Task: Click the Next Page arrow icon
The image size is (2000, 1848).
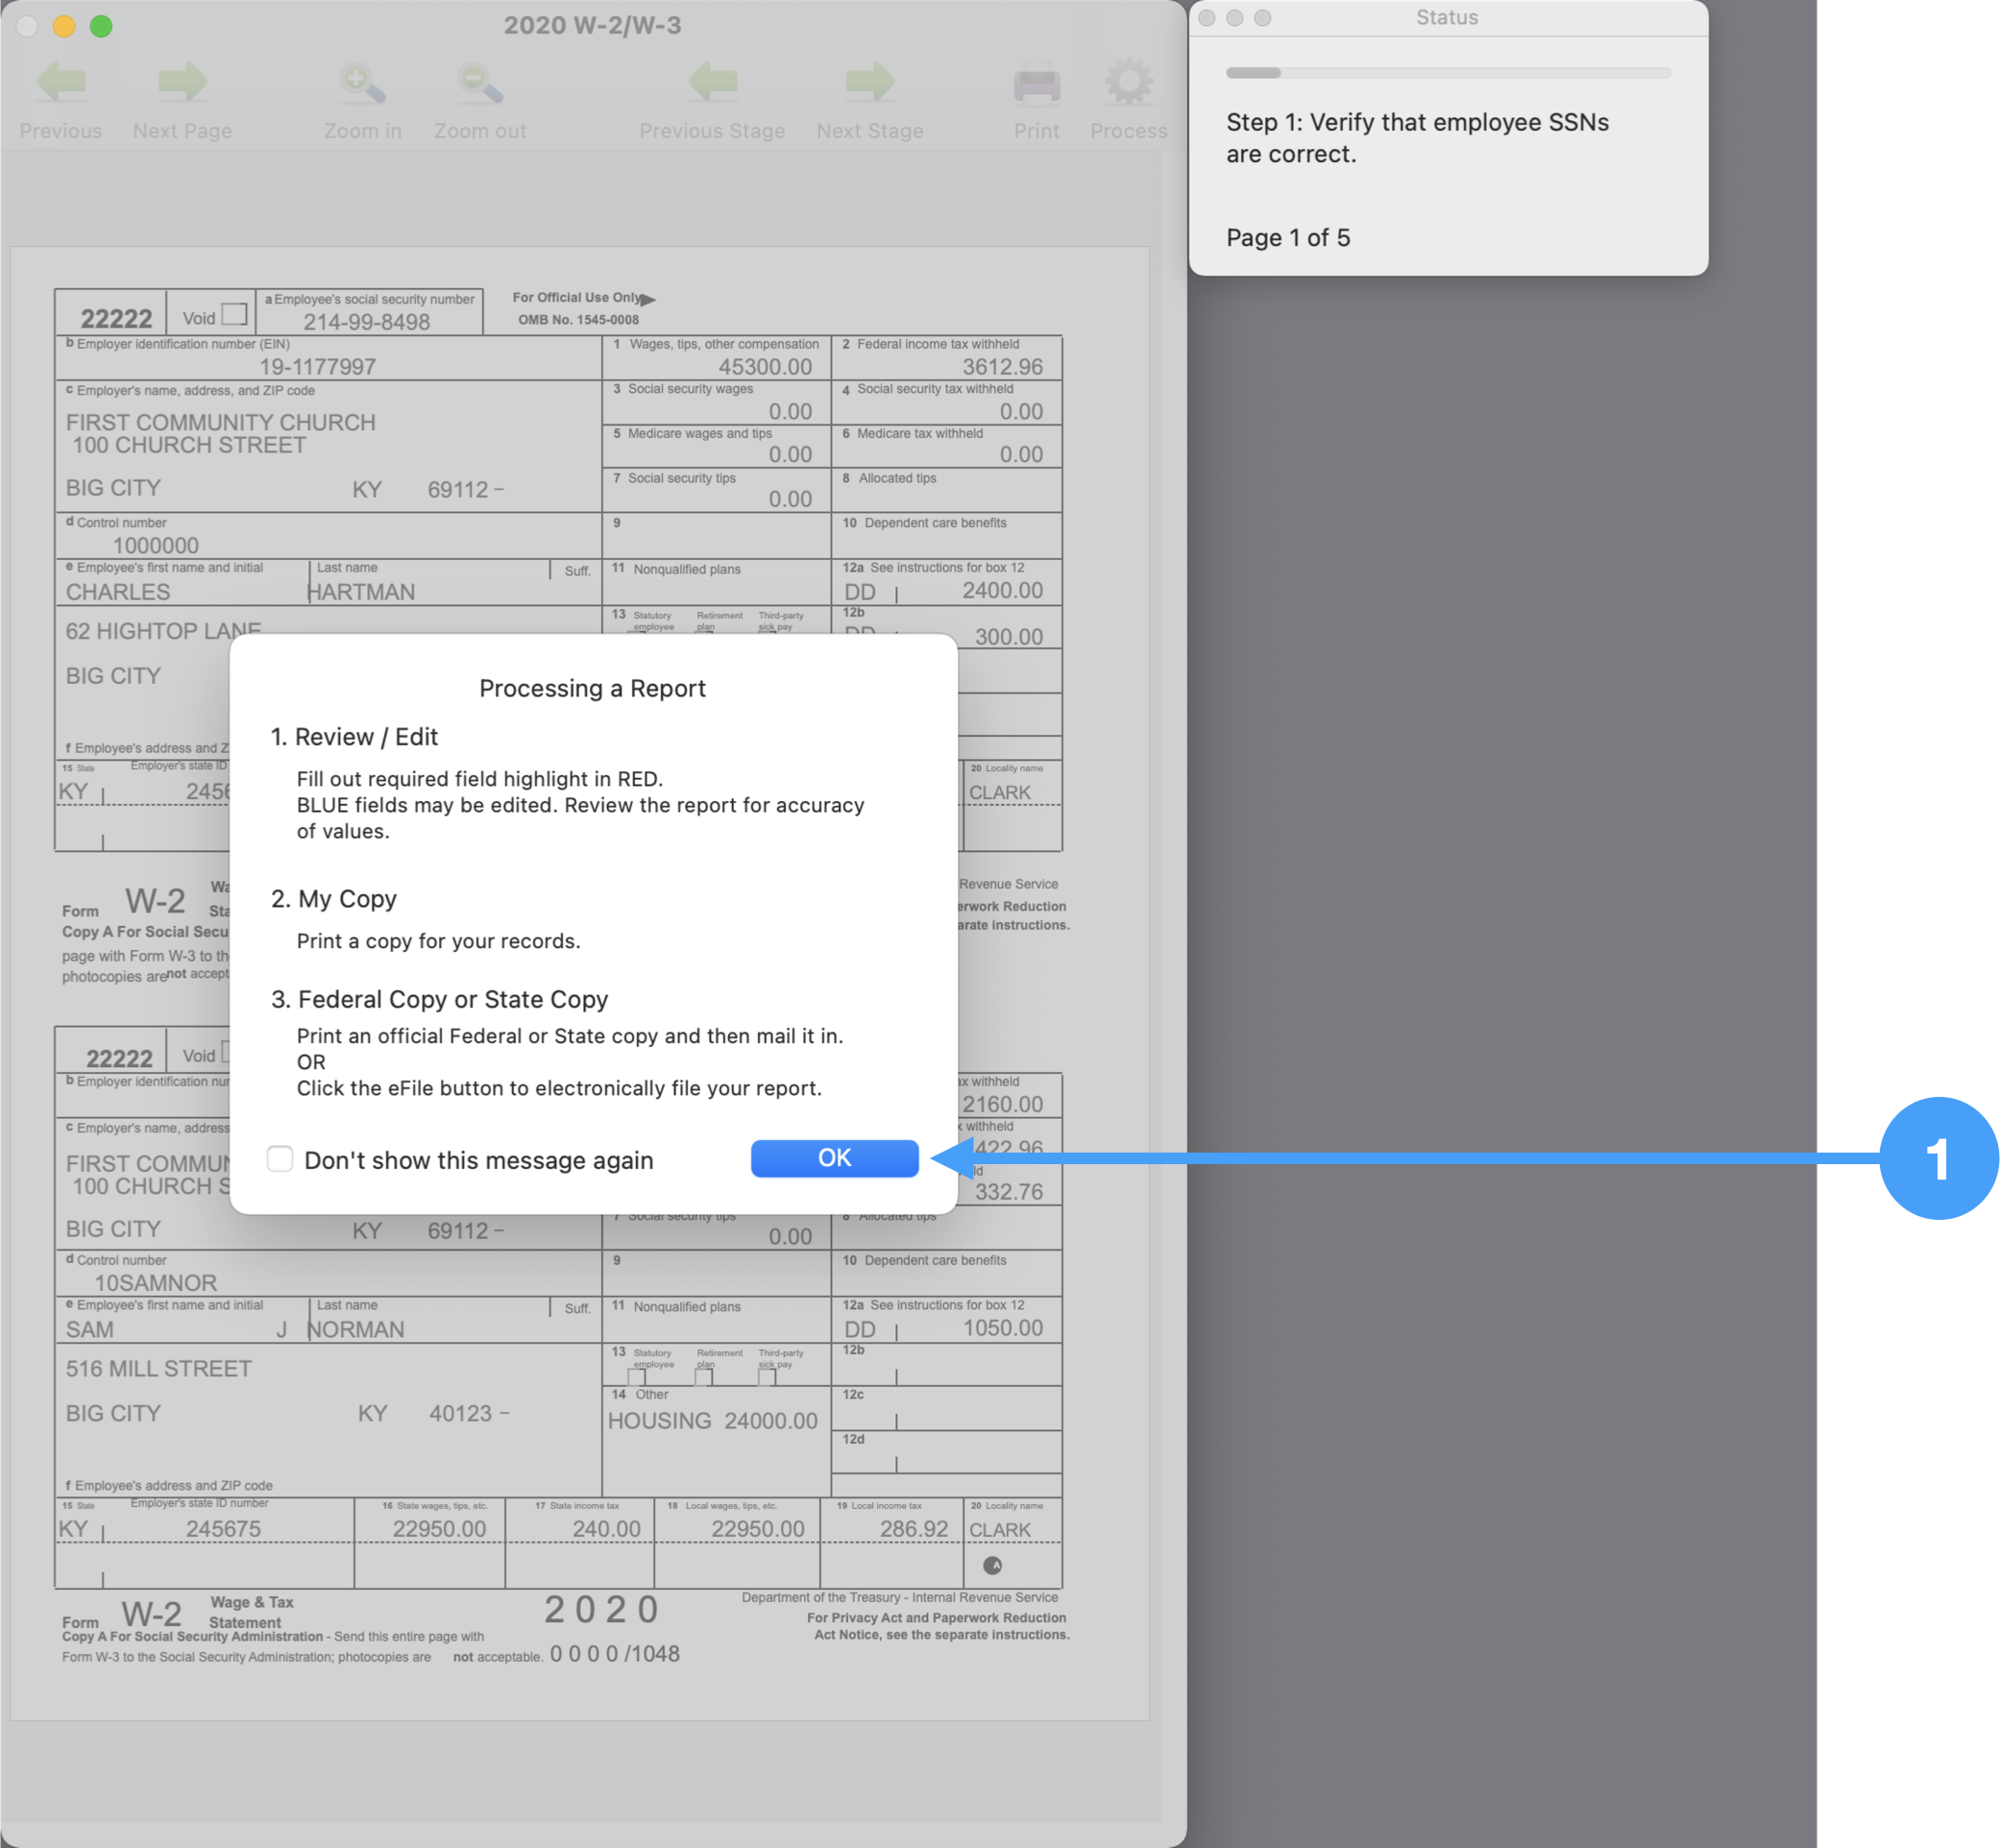Action: click(x=182, y=82)
